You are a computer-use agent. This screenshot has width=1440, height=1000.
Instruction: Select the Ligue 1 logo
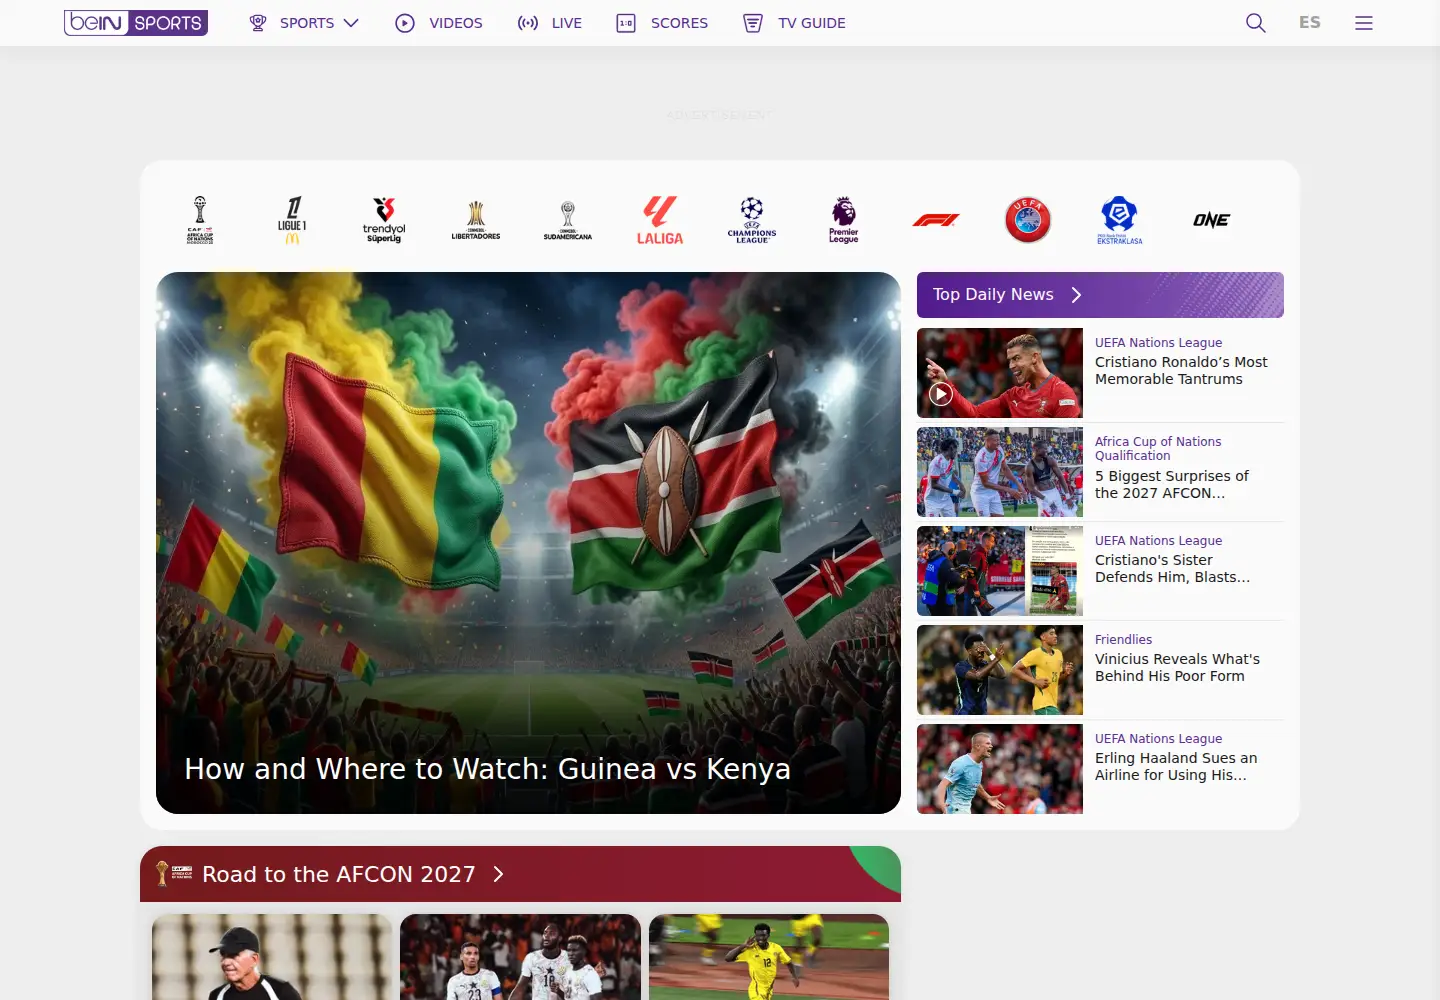click(x=292, y=220)
